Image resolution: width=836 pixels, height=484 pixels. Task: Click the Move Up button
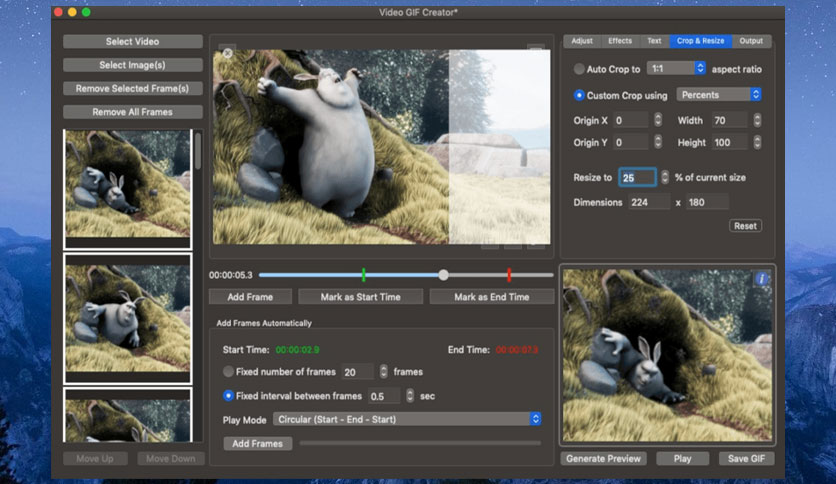(x=95, y=458)
